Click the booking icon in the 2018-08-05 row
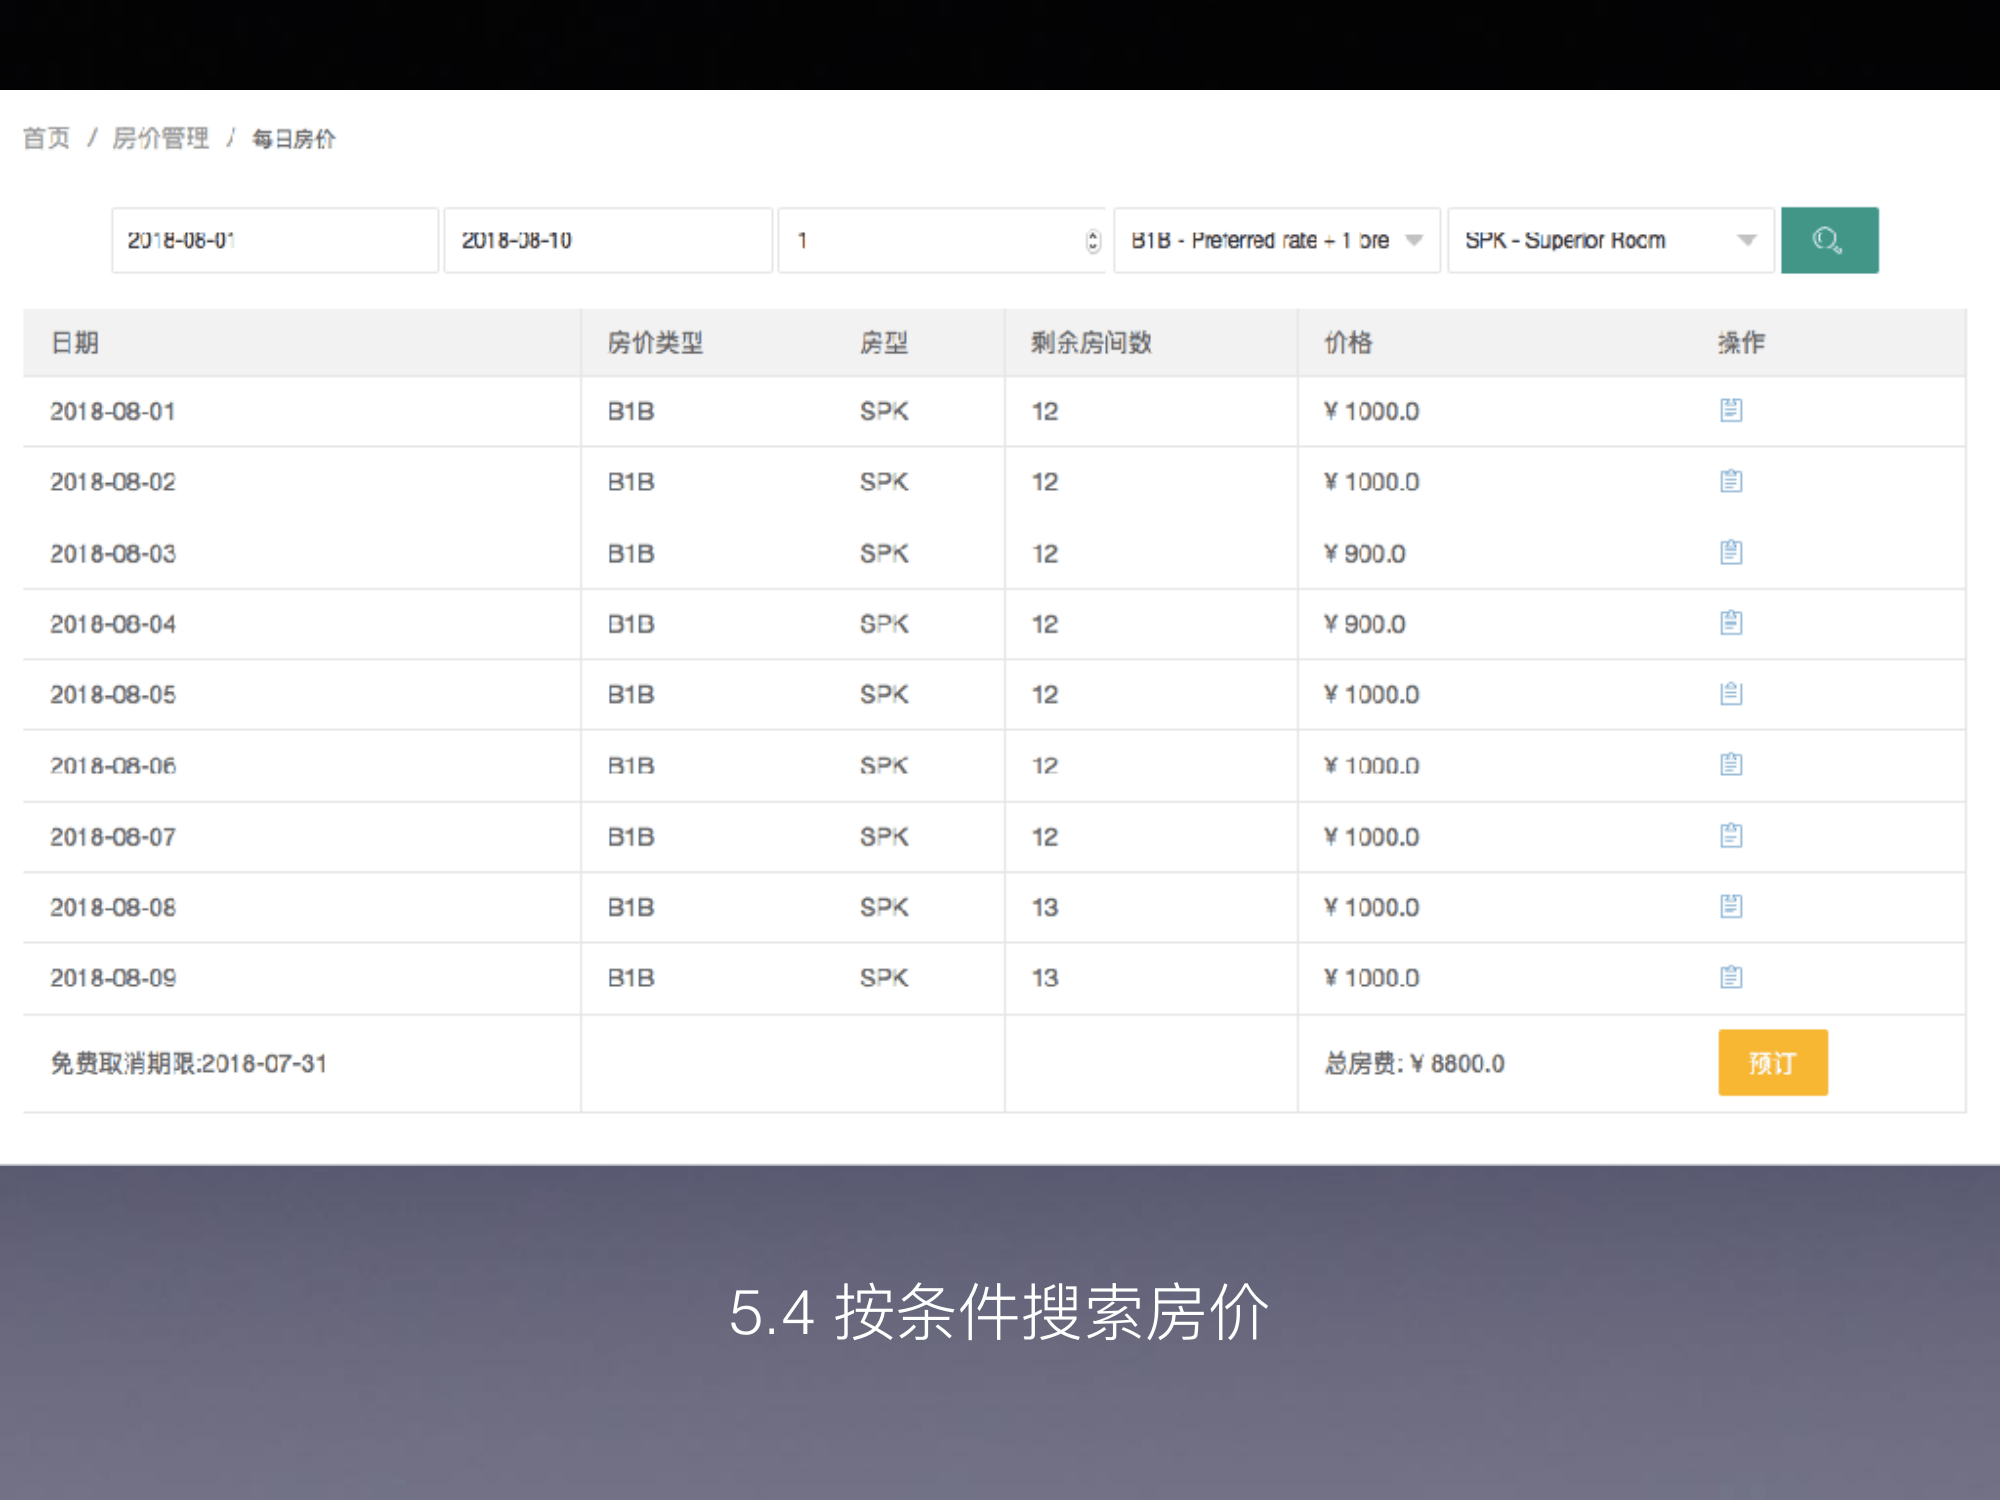Viewport: 2000px width, 1500px height. [1731, 694]
